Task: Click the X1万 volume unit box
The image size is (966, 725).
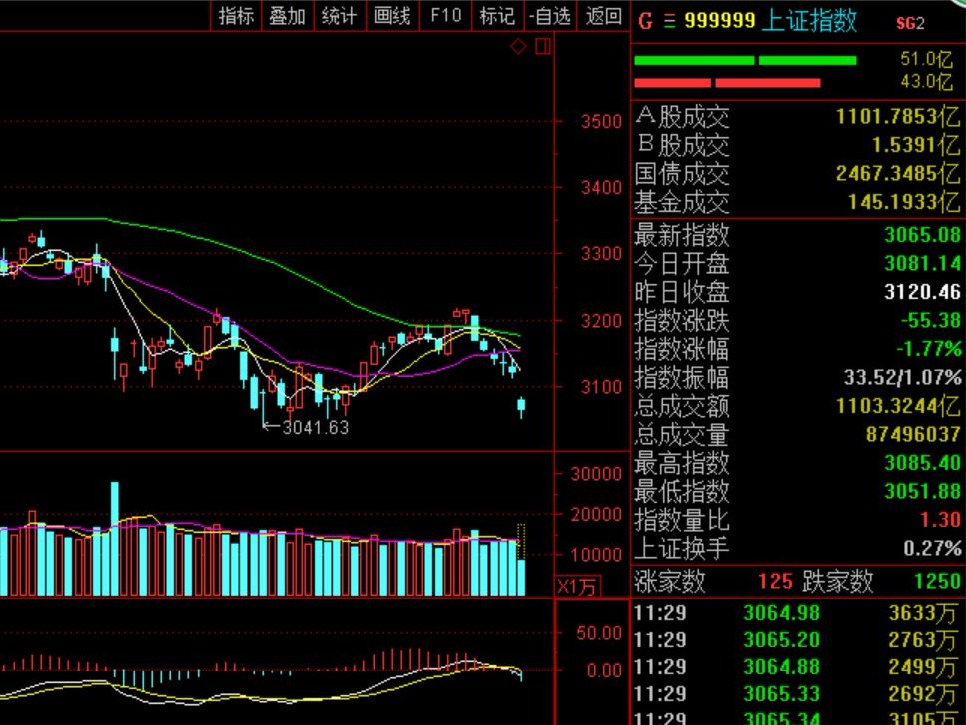Action: point(577,587)
